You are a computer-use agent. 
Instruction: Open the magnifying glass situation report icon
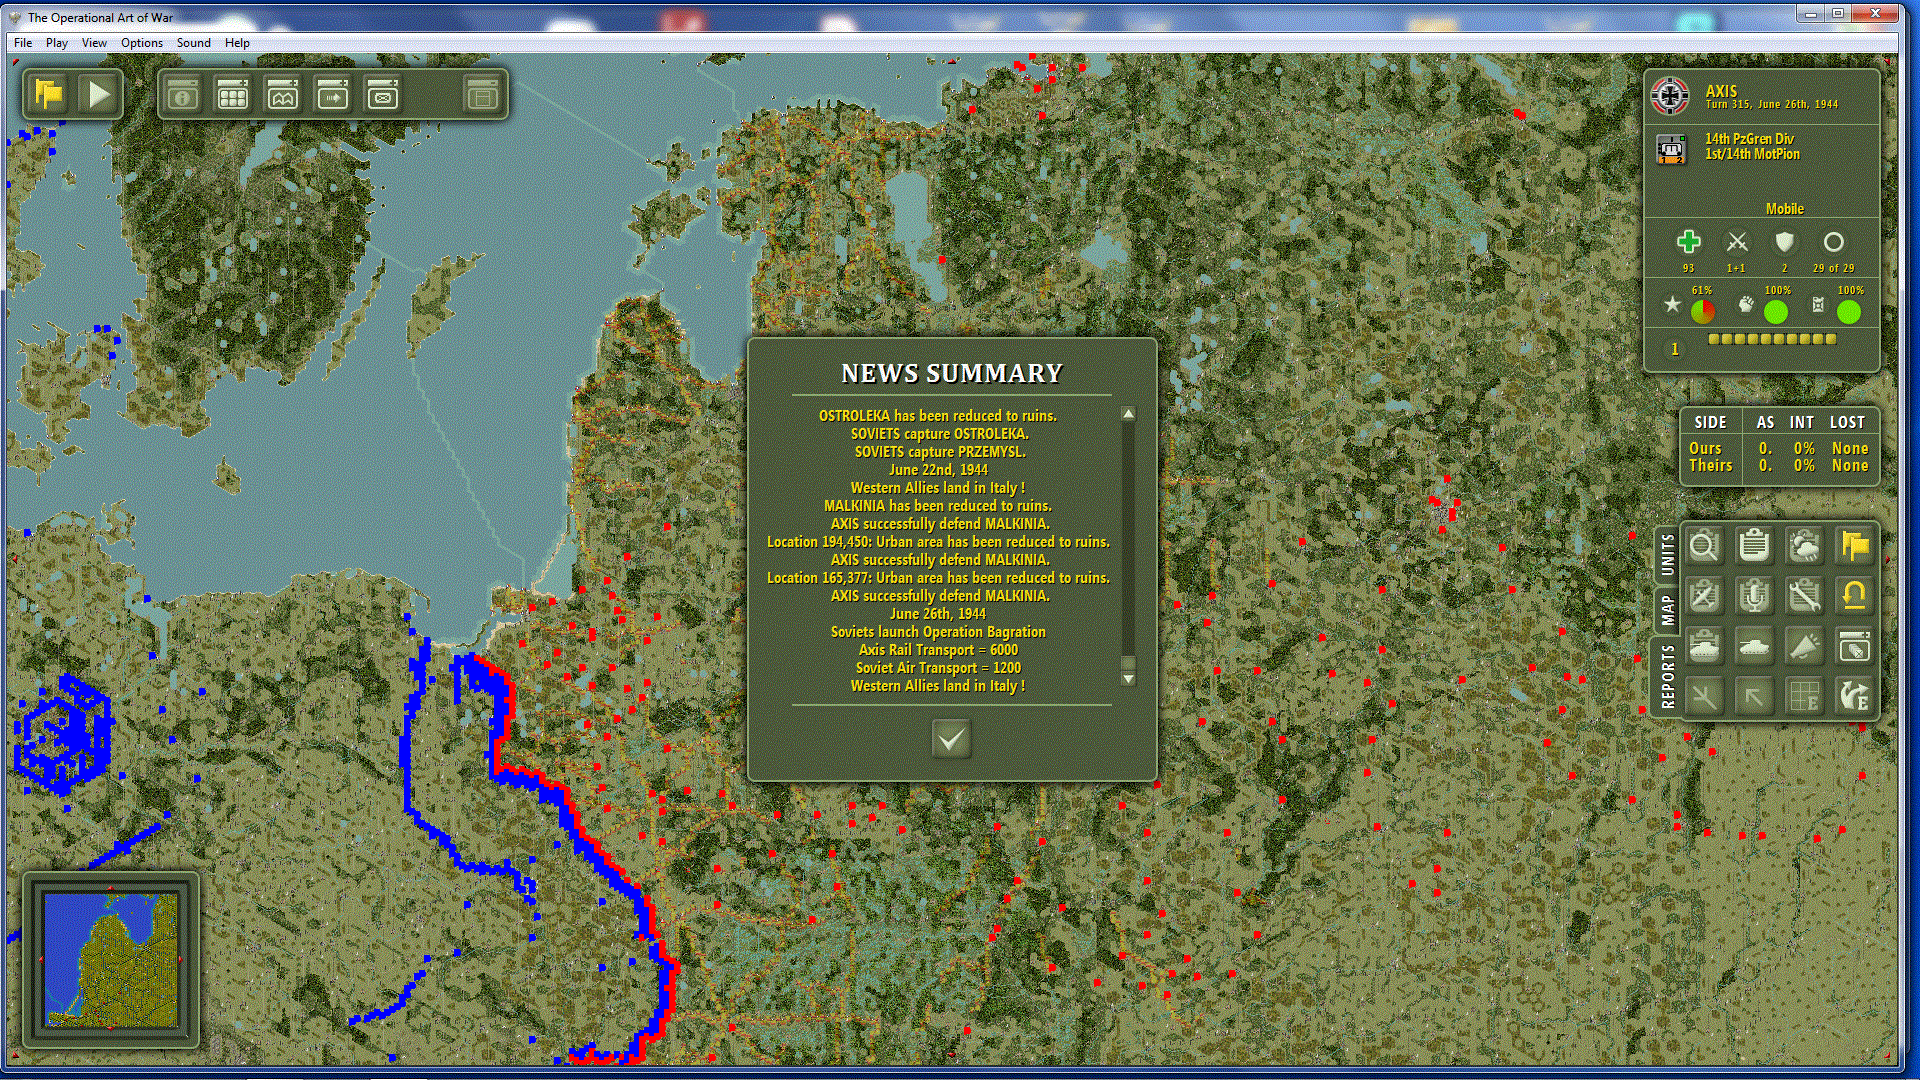point(1704,546)
